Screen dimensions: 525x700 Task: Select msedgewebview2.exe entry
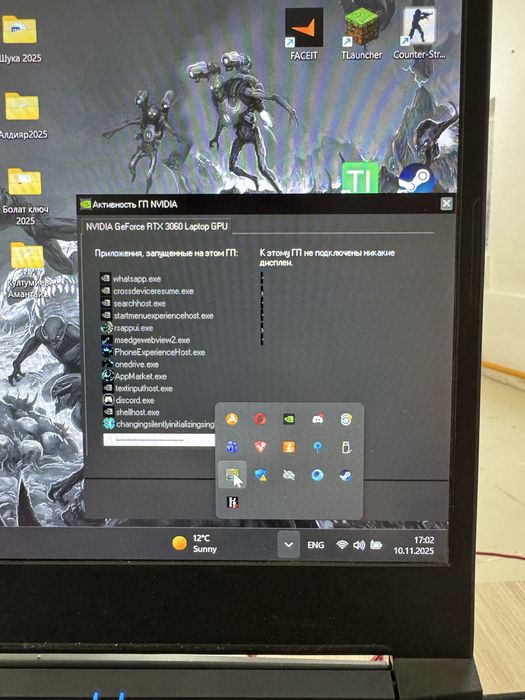146,340
